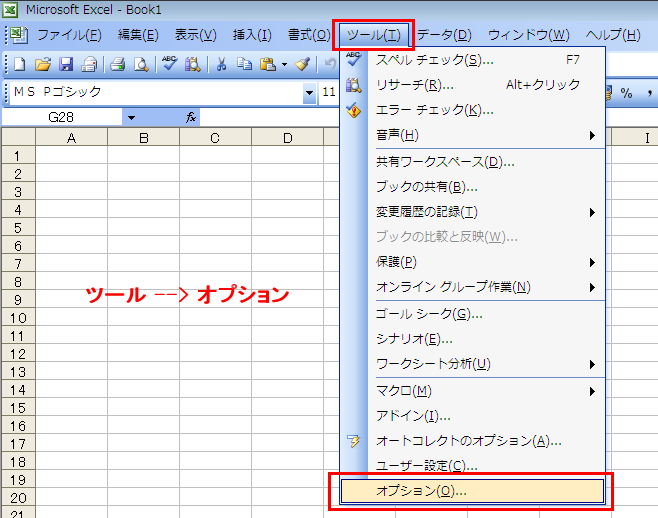Screen dimensions: 658x518
Task: Expand the オンライン グループ作業(N) submenu
Action: (592, 288)
